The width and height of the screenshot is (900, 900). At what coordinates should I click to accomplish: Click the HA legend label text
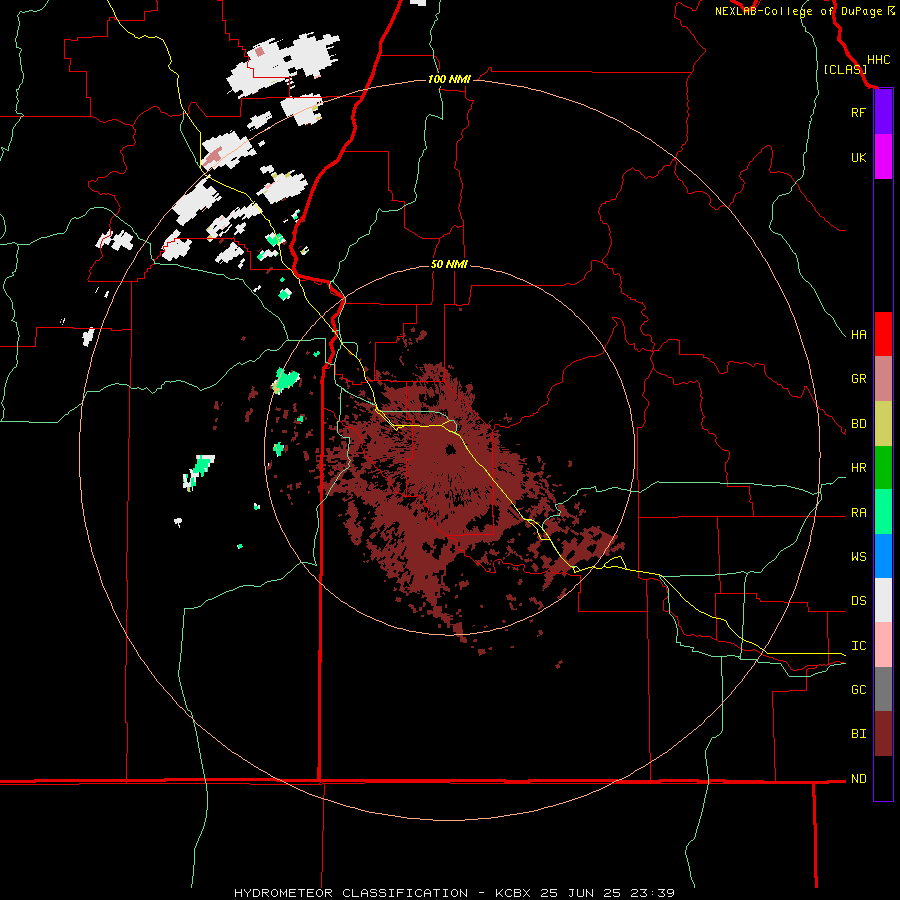click(858, 334)
